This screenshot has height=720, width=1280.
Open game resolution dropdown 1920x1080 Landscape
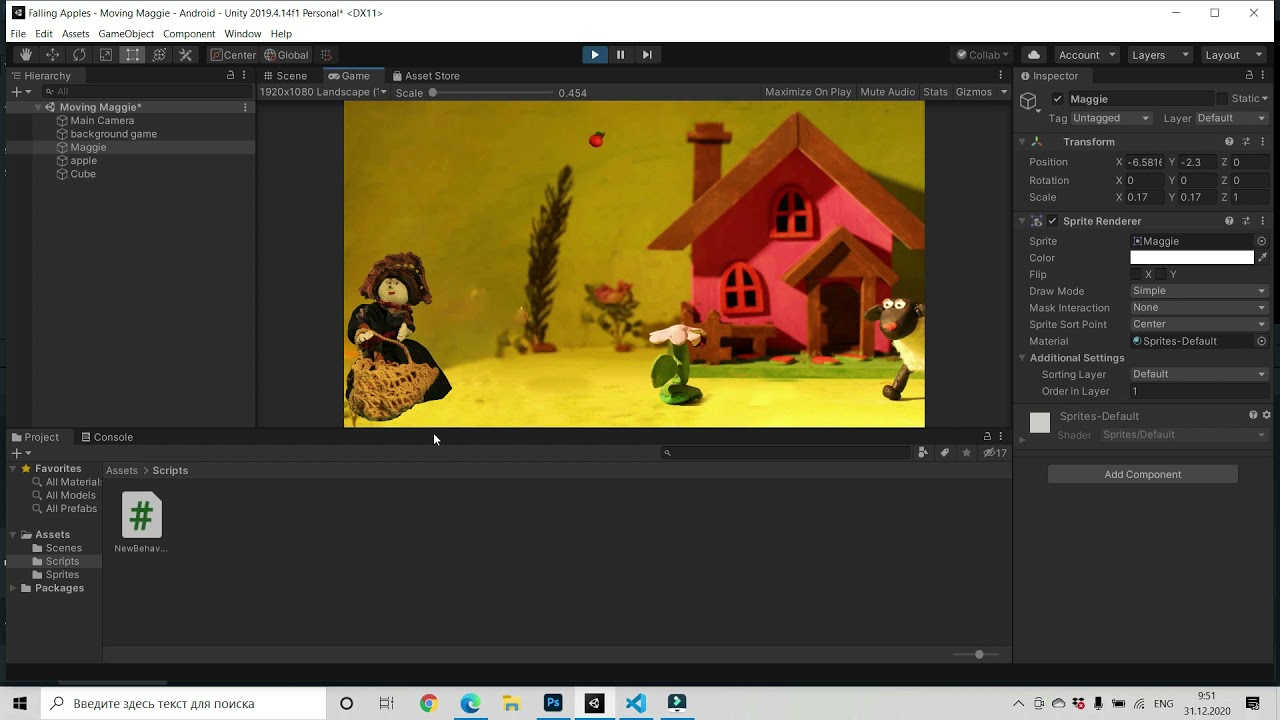323,92
